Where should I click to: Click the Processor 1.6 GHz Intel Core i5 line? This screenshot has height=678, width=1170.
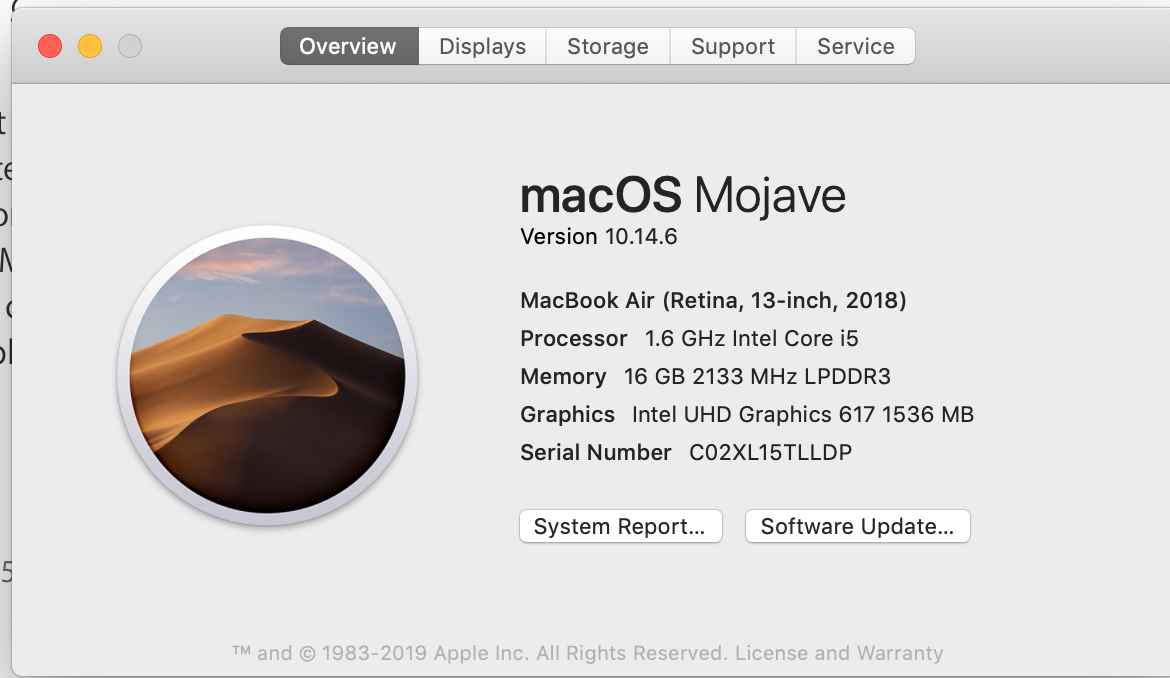click(x=689, y=339)
